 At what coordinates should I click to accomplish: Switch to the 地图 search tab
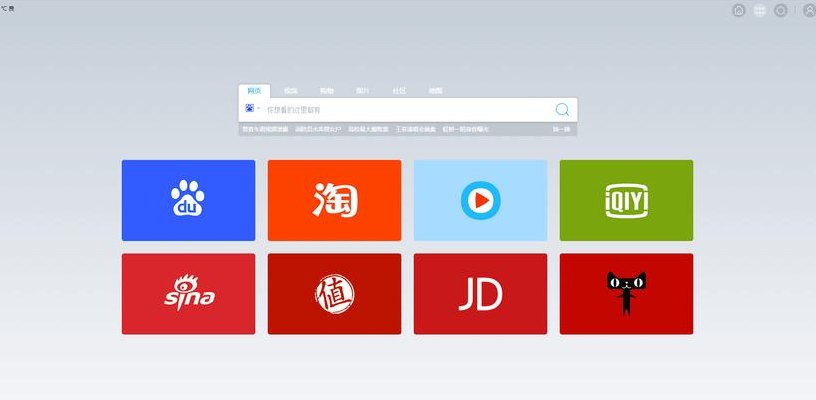436,91
